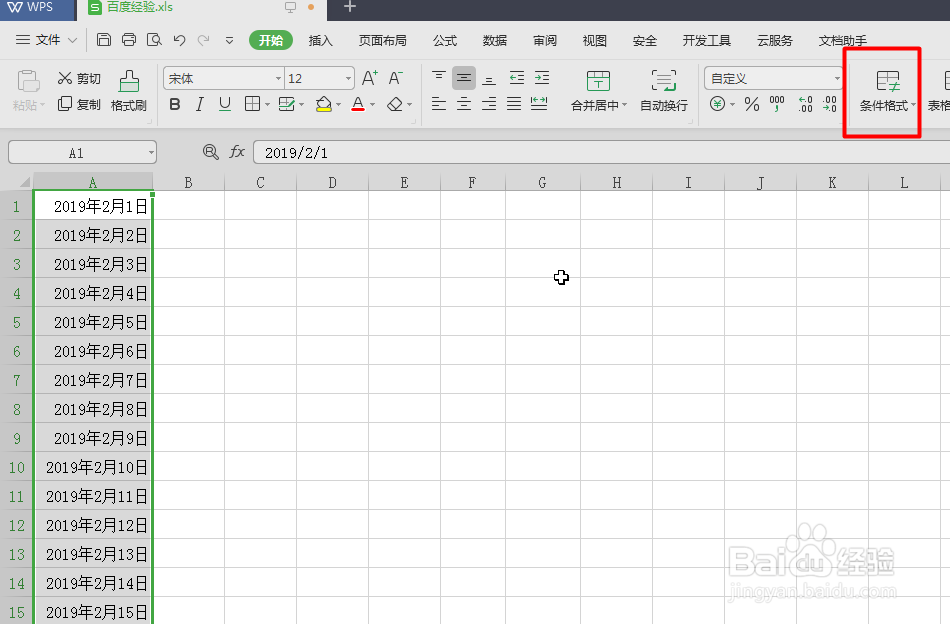
Task: Align text left
Action: tap(439, 104)
